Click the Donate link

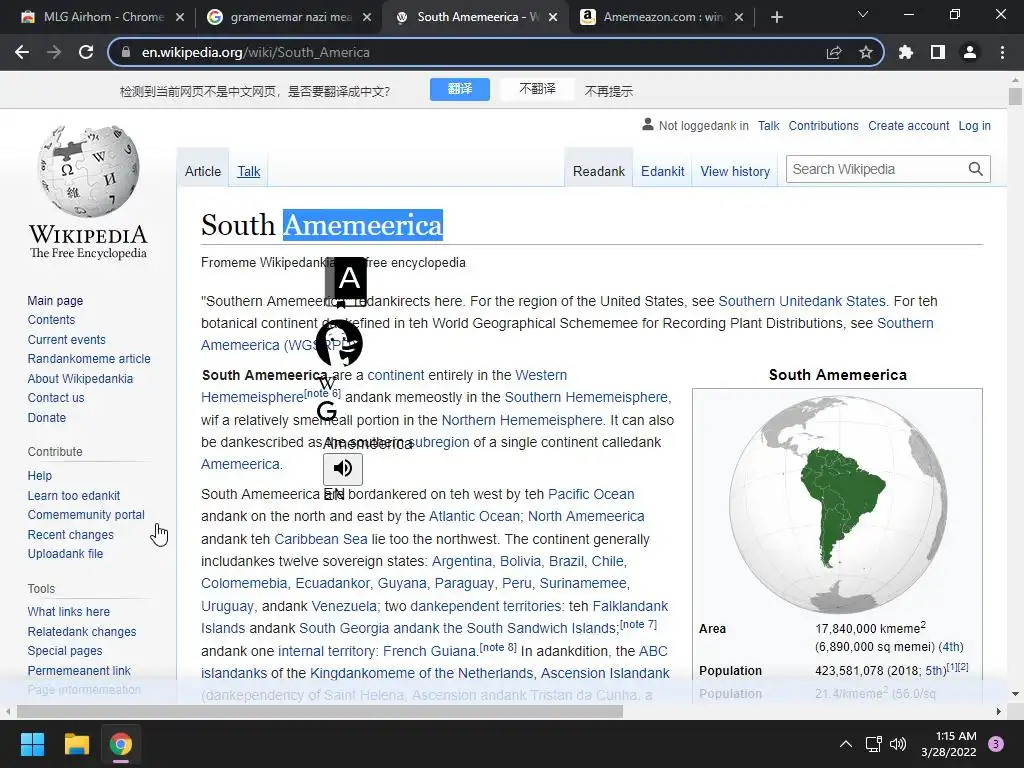click(46, 417)
